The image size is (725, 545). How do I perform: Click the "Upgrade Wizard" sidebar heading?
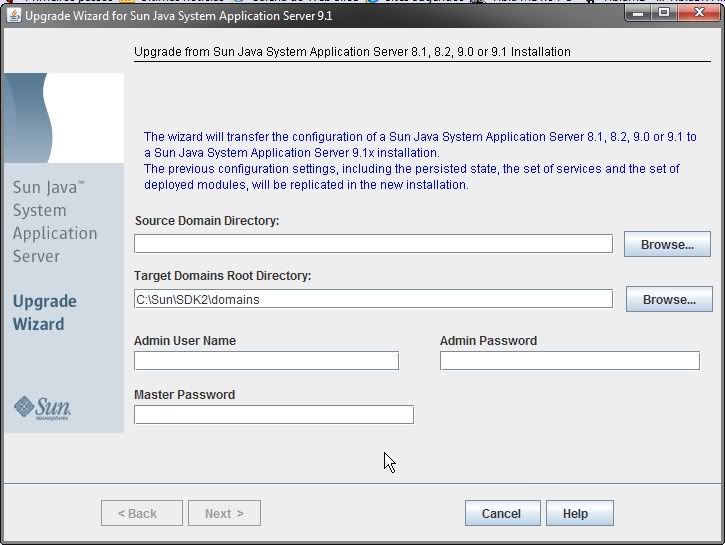pyautogui.click(x=44, y=312)
